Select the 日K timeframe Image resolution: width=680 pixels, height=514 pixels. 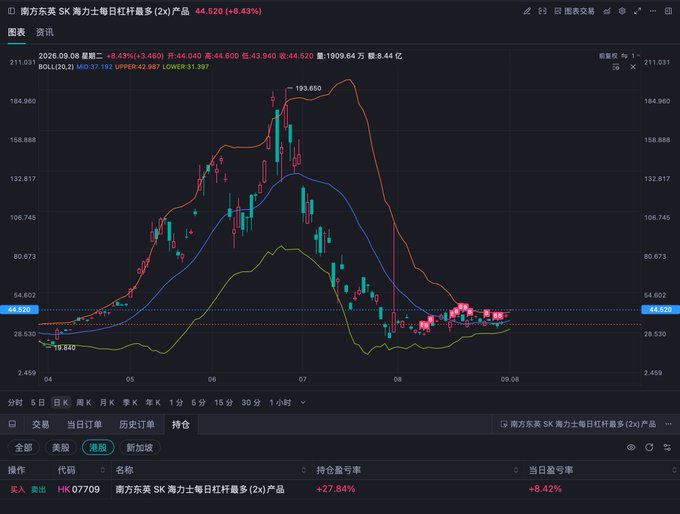click(61, 403)
